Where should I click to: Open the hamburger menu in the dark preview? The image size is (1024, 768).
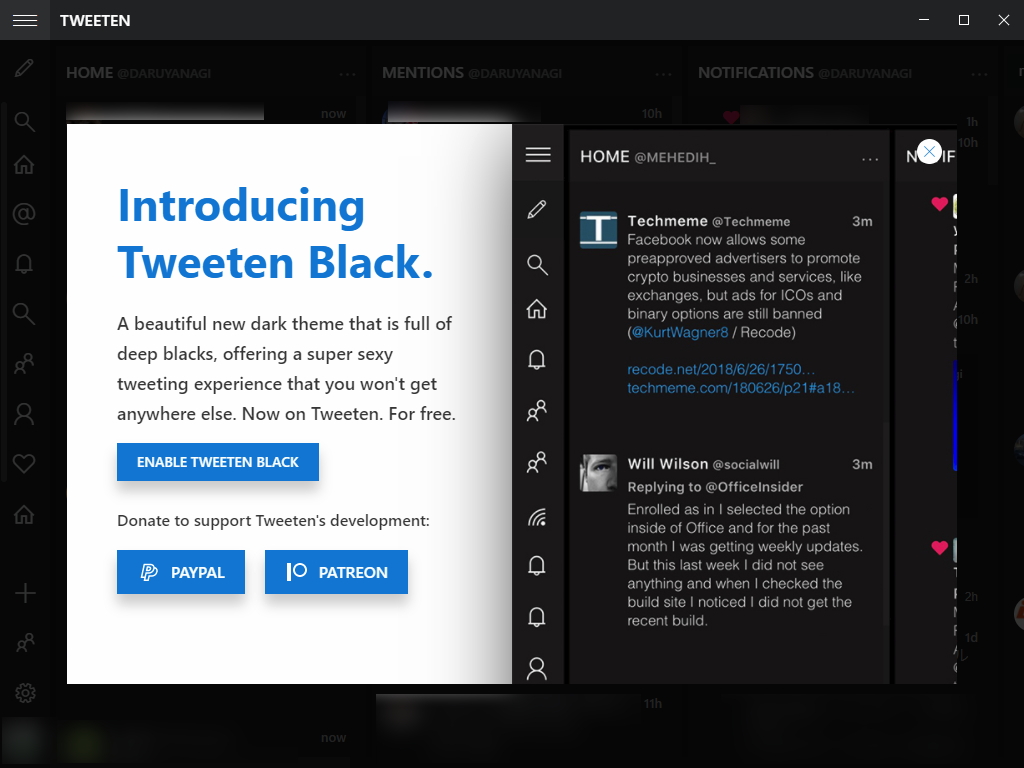(537, 154)
